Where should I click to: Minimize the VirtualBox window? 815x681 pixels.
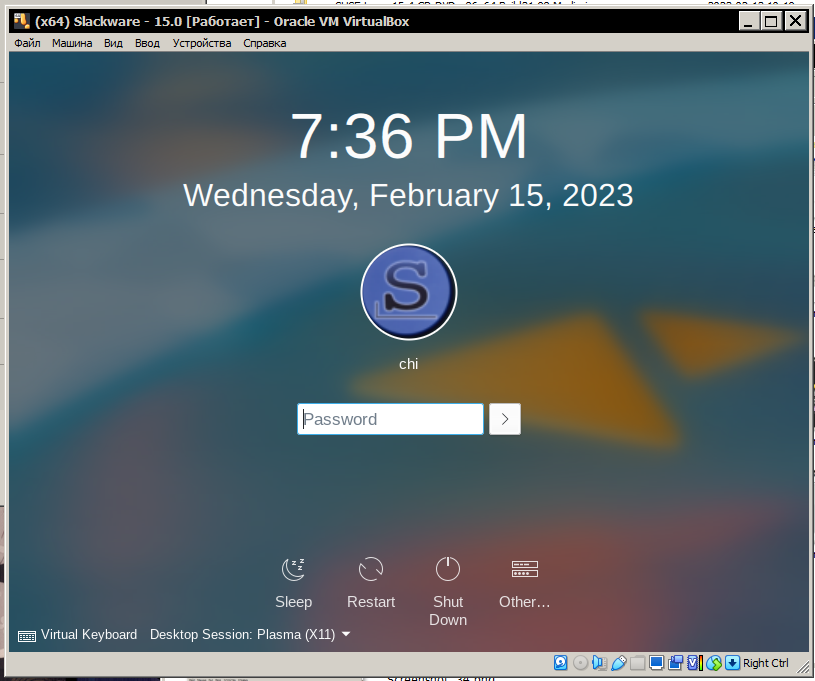[749, 21]
